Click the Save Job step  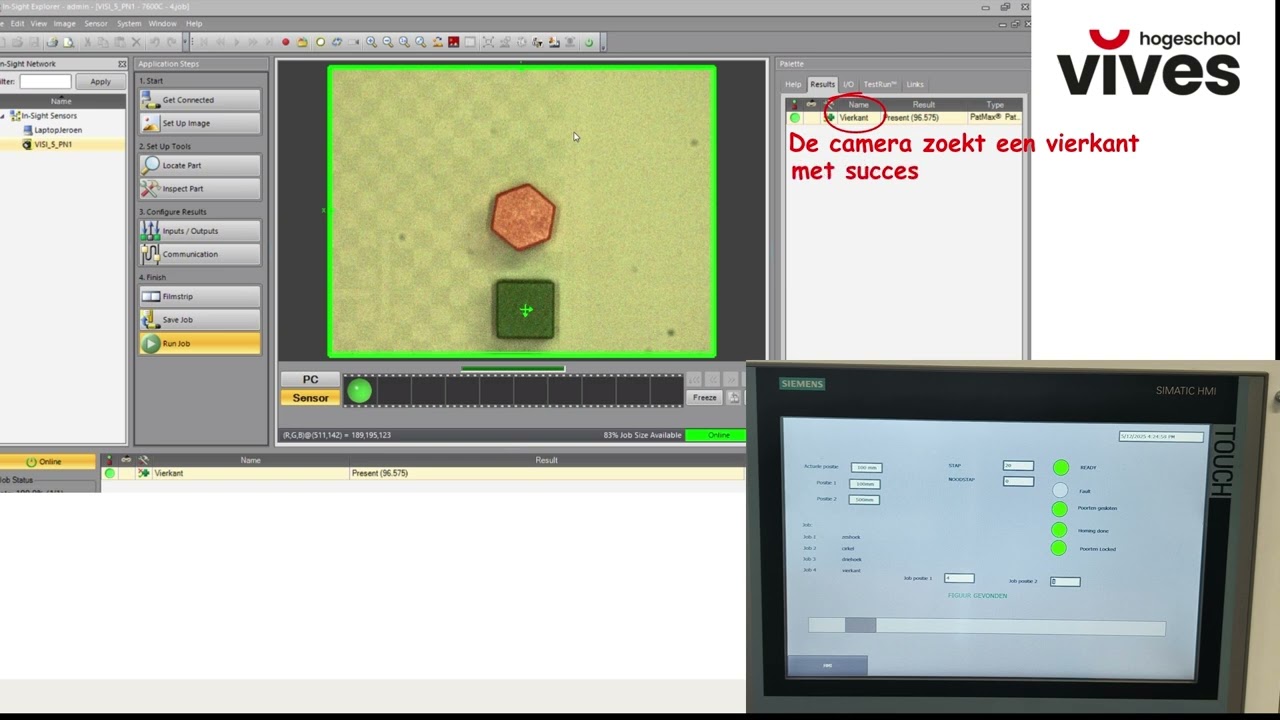[x=200, y=320]
